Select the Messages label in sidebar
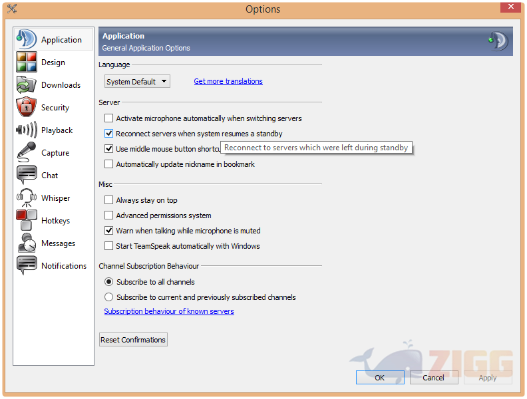Viewport: 527px width, 399px height. pyautogui.click(x=58, y=243)
